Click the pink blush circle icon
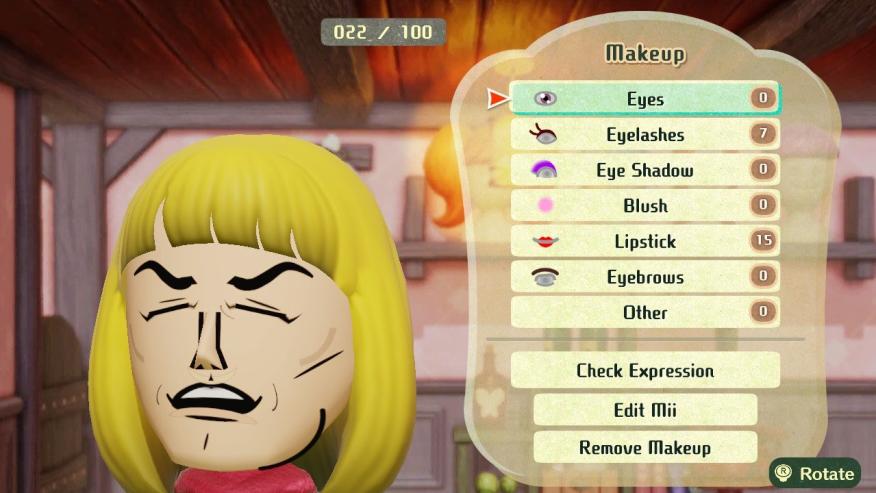The image size is (876, 493). [x=545, y=205]
